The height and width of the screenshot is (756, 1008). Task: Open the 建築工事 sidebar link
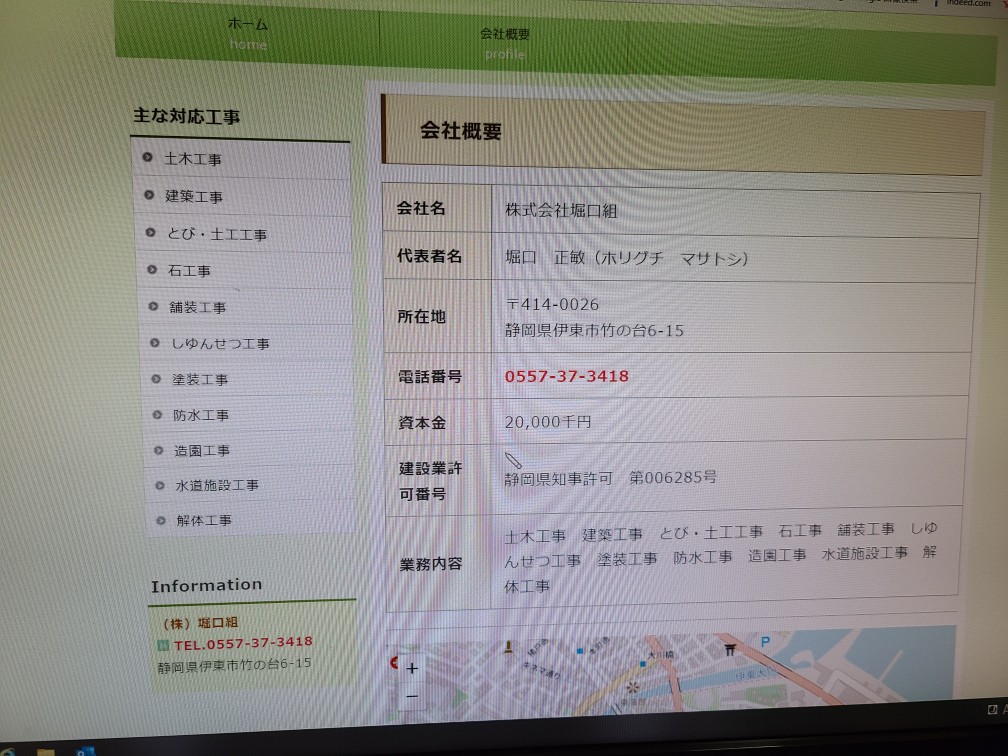pyautogui.click(x=194, y=196)
